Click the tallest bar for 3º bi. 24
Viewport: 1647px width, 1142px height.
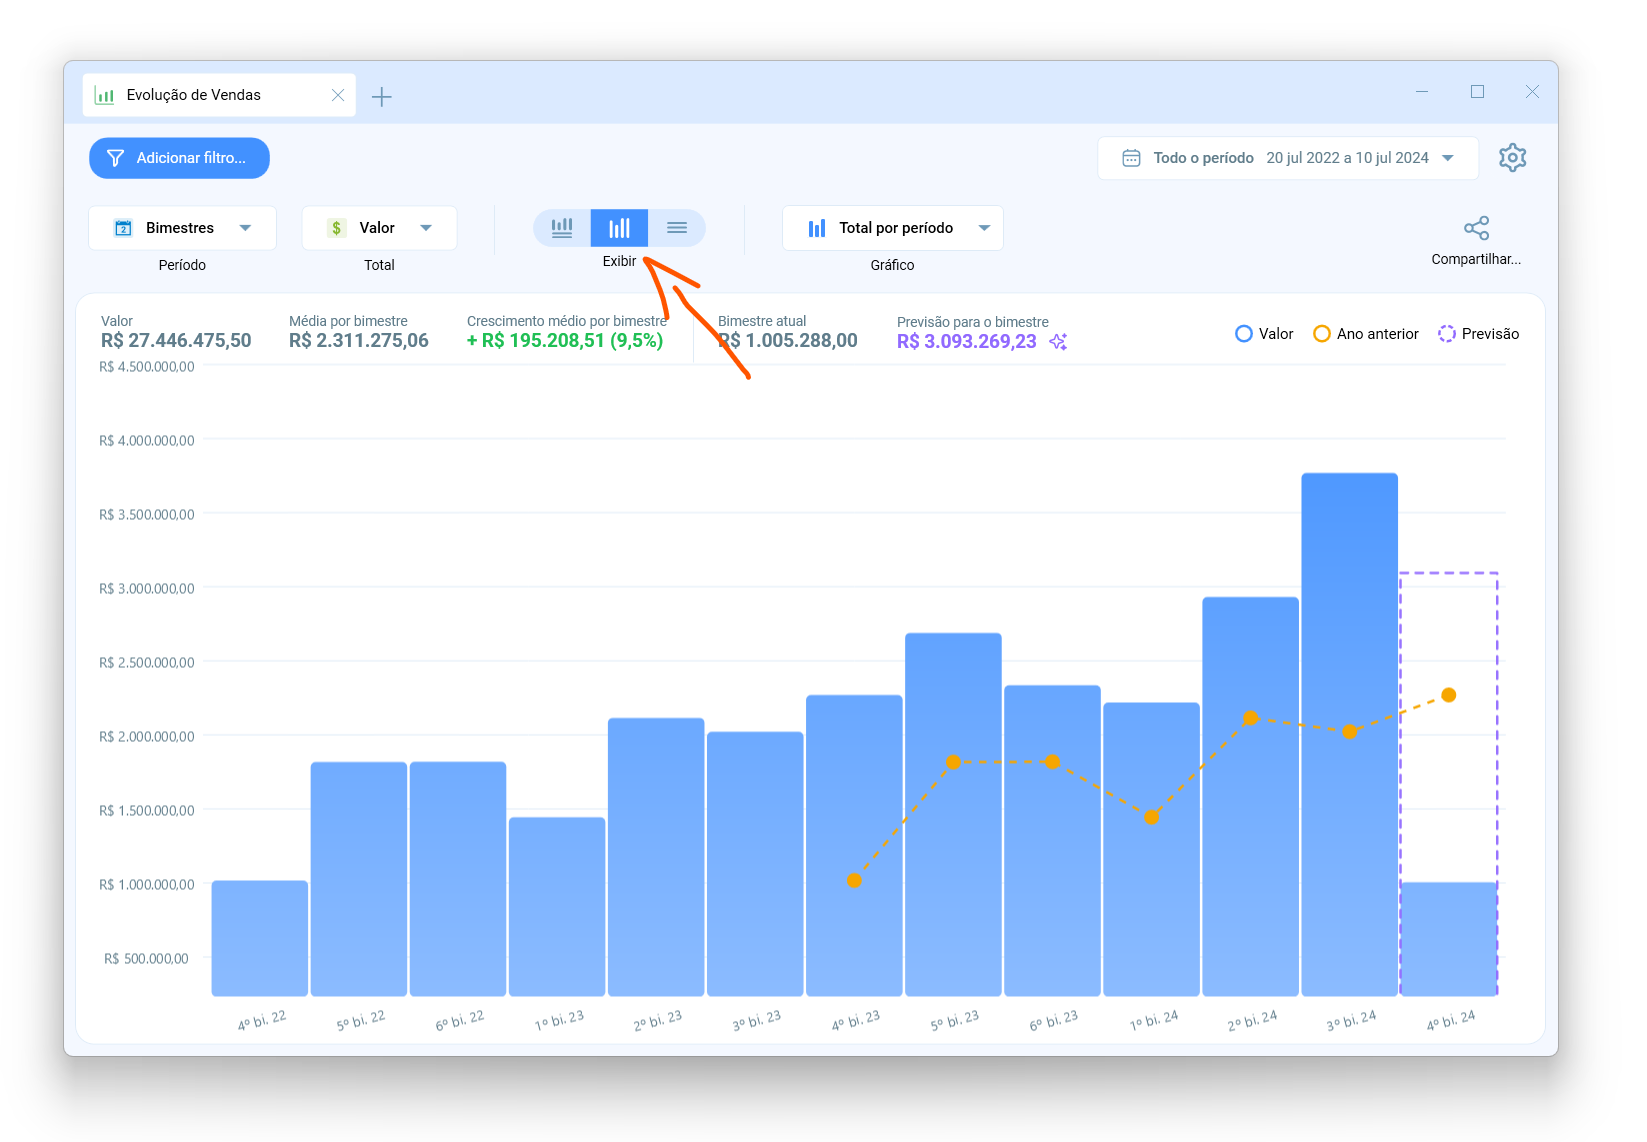point(1350,734)
